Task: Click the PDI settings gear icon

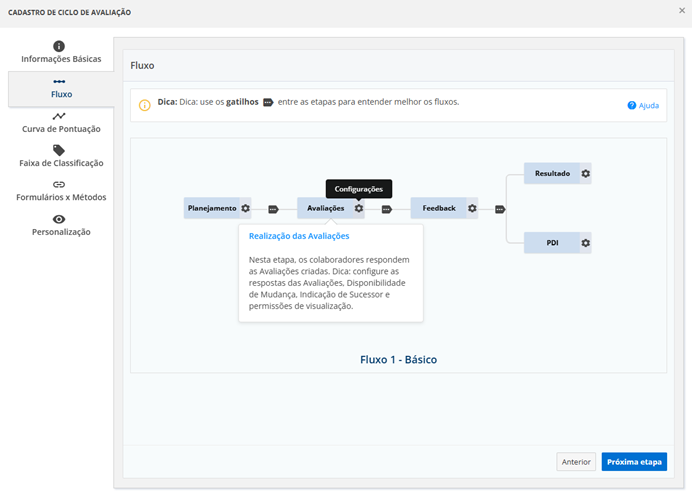Action: pos(586,243)
